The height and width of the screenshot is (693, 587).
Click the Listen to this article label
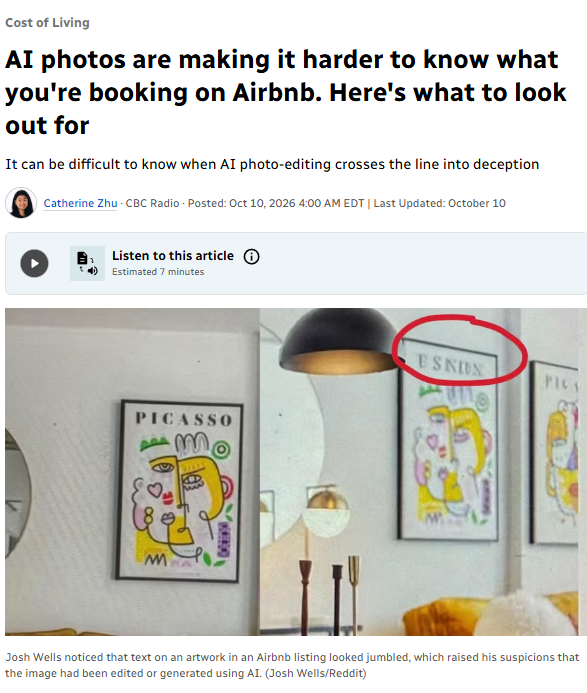[173, 255]
